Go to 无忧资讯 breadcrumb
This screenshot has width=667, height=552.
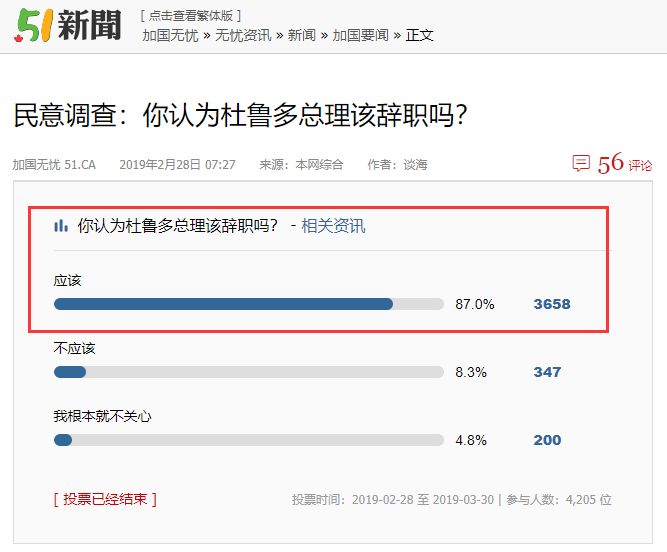tap(243, 35)
